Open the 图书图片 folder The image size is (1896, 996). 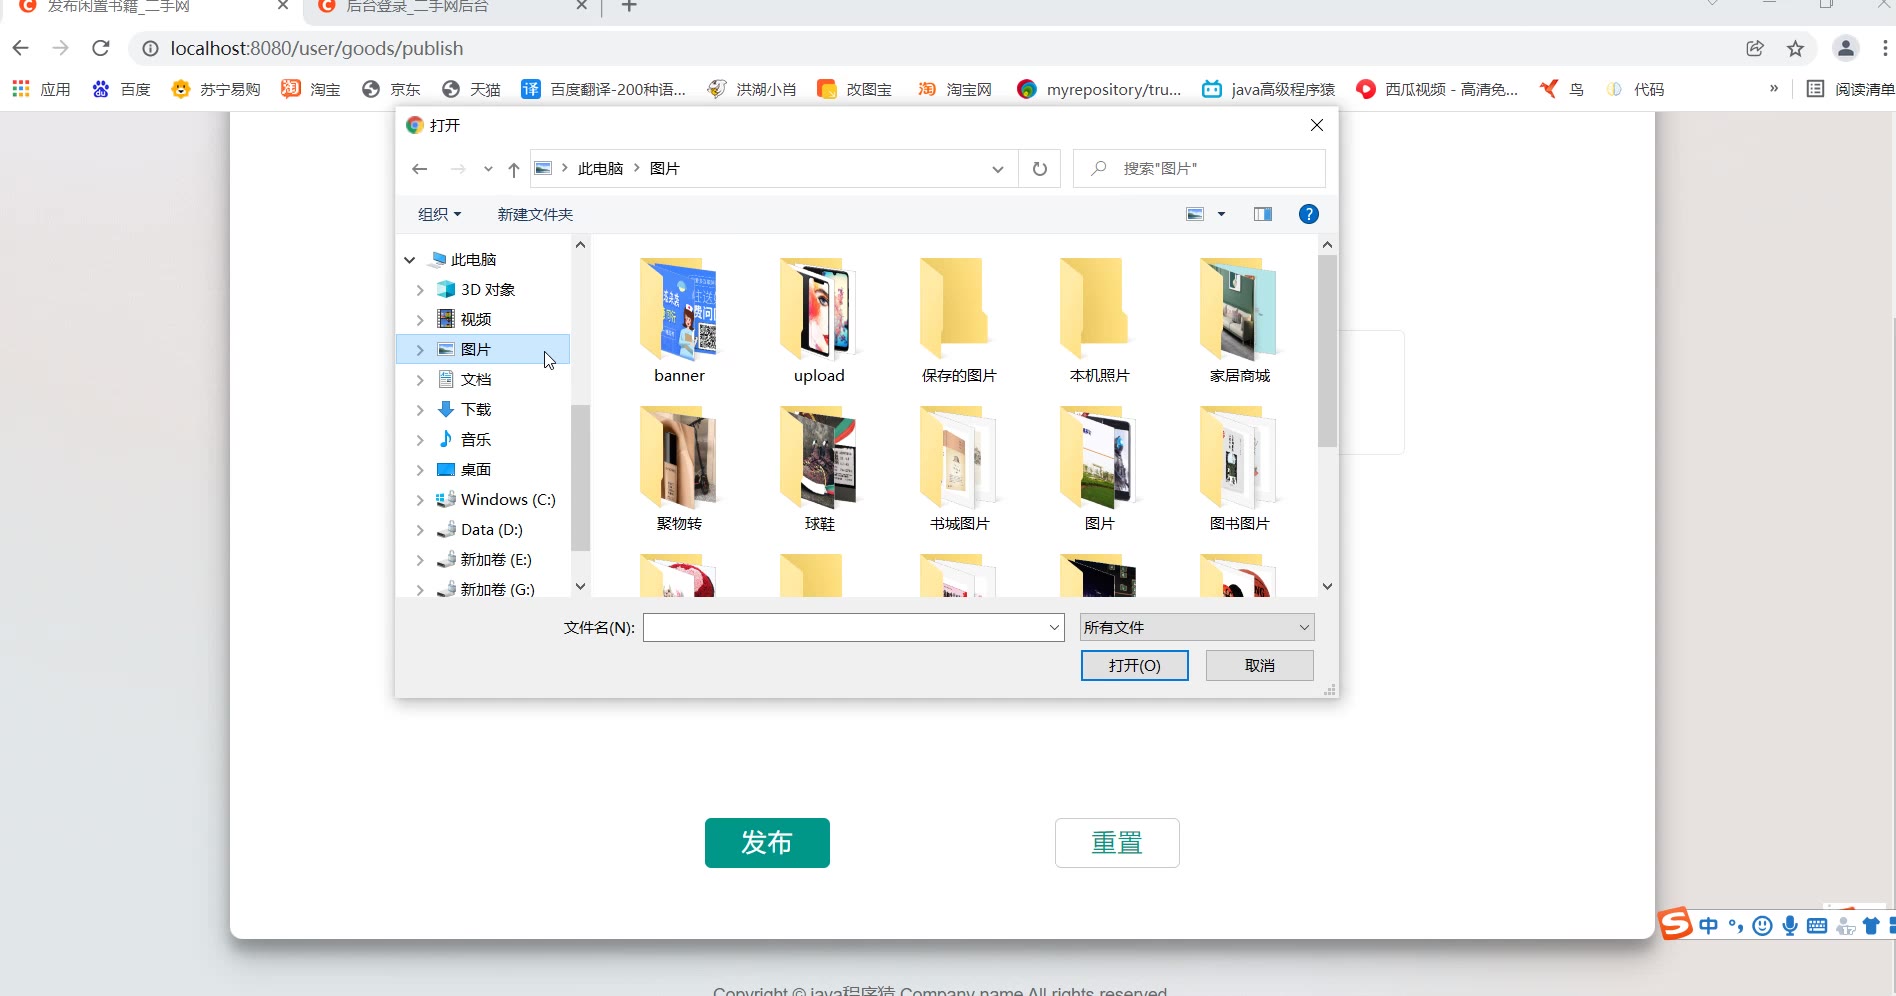(x=1239, y=469)
